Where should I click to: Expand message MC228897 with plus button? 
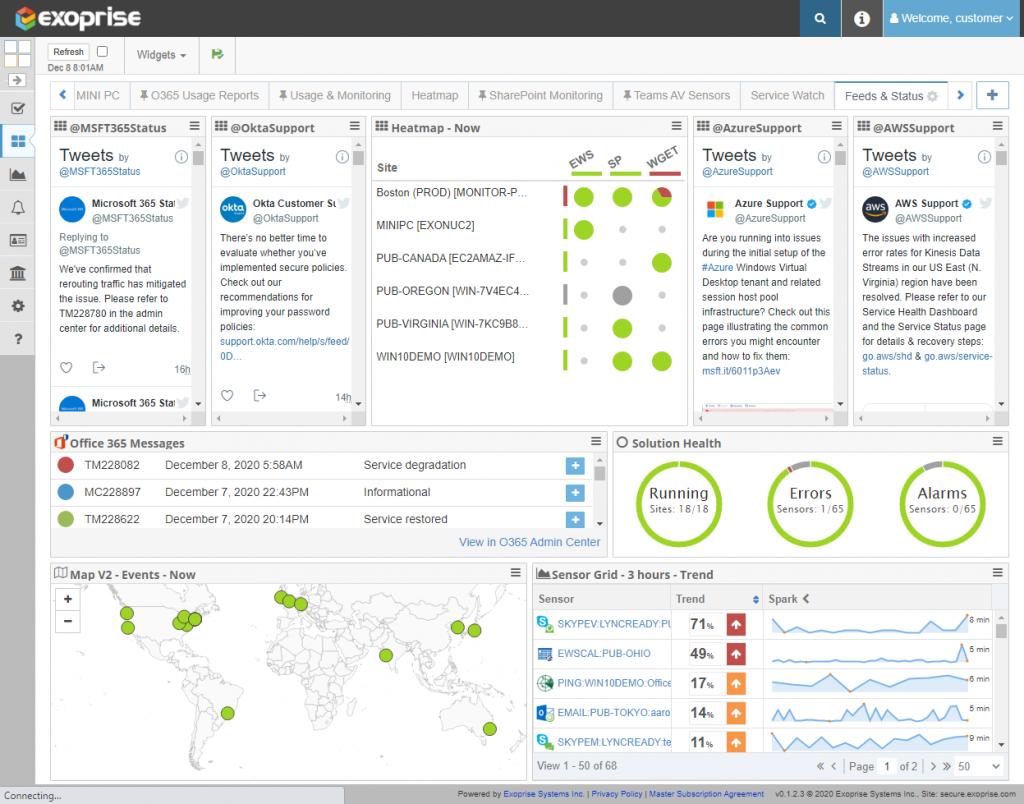pyautogui.click(x=575, y=492)
